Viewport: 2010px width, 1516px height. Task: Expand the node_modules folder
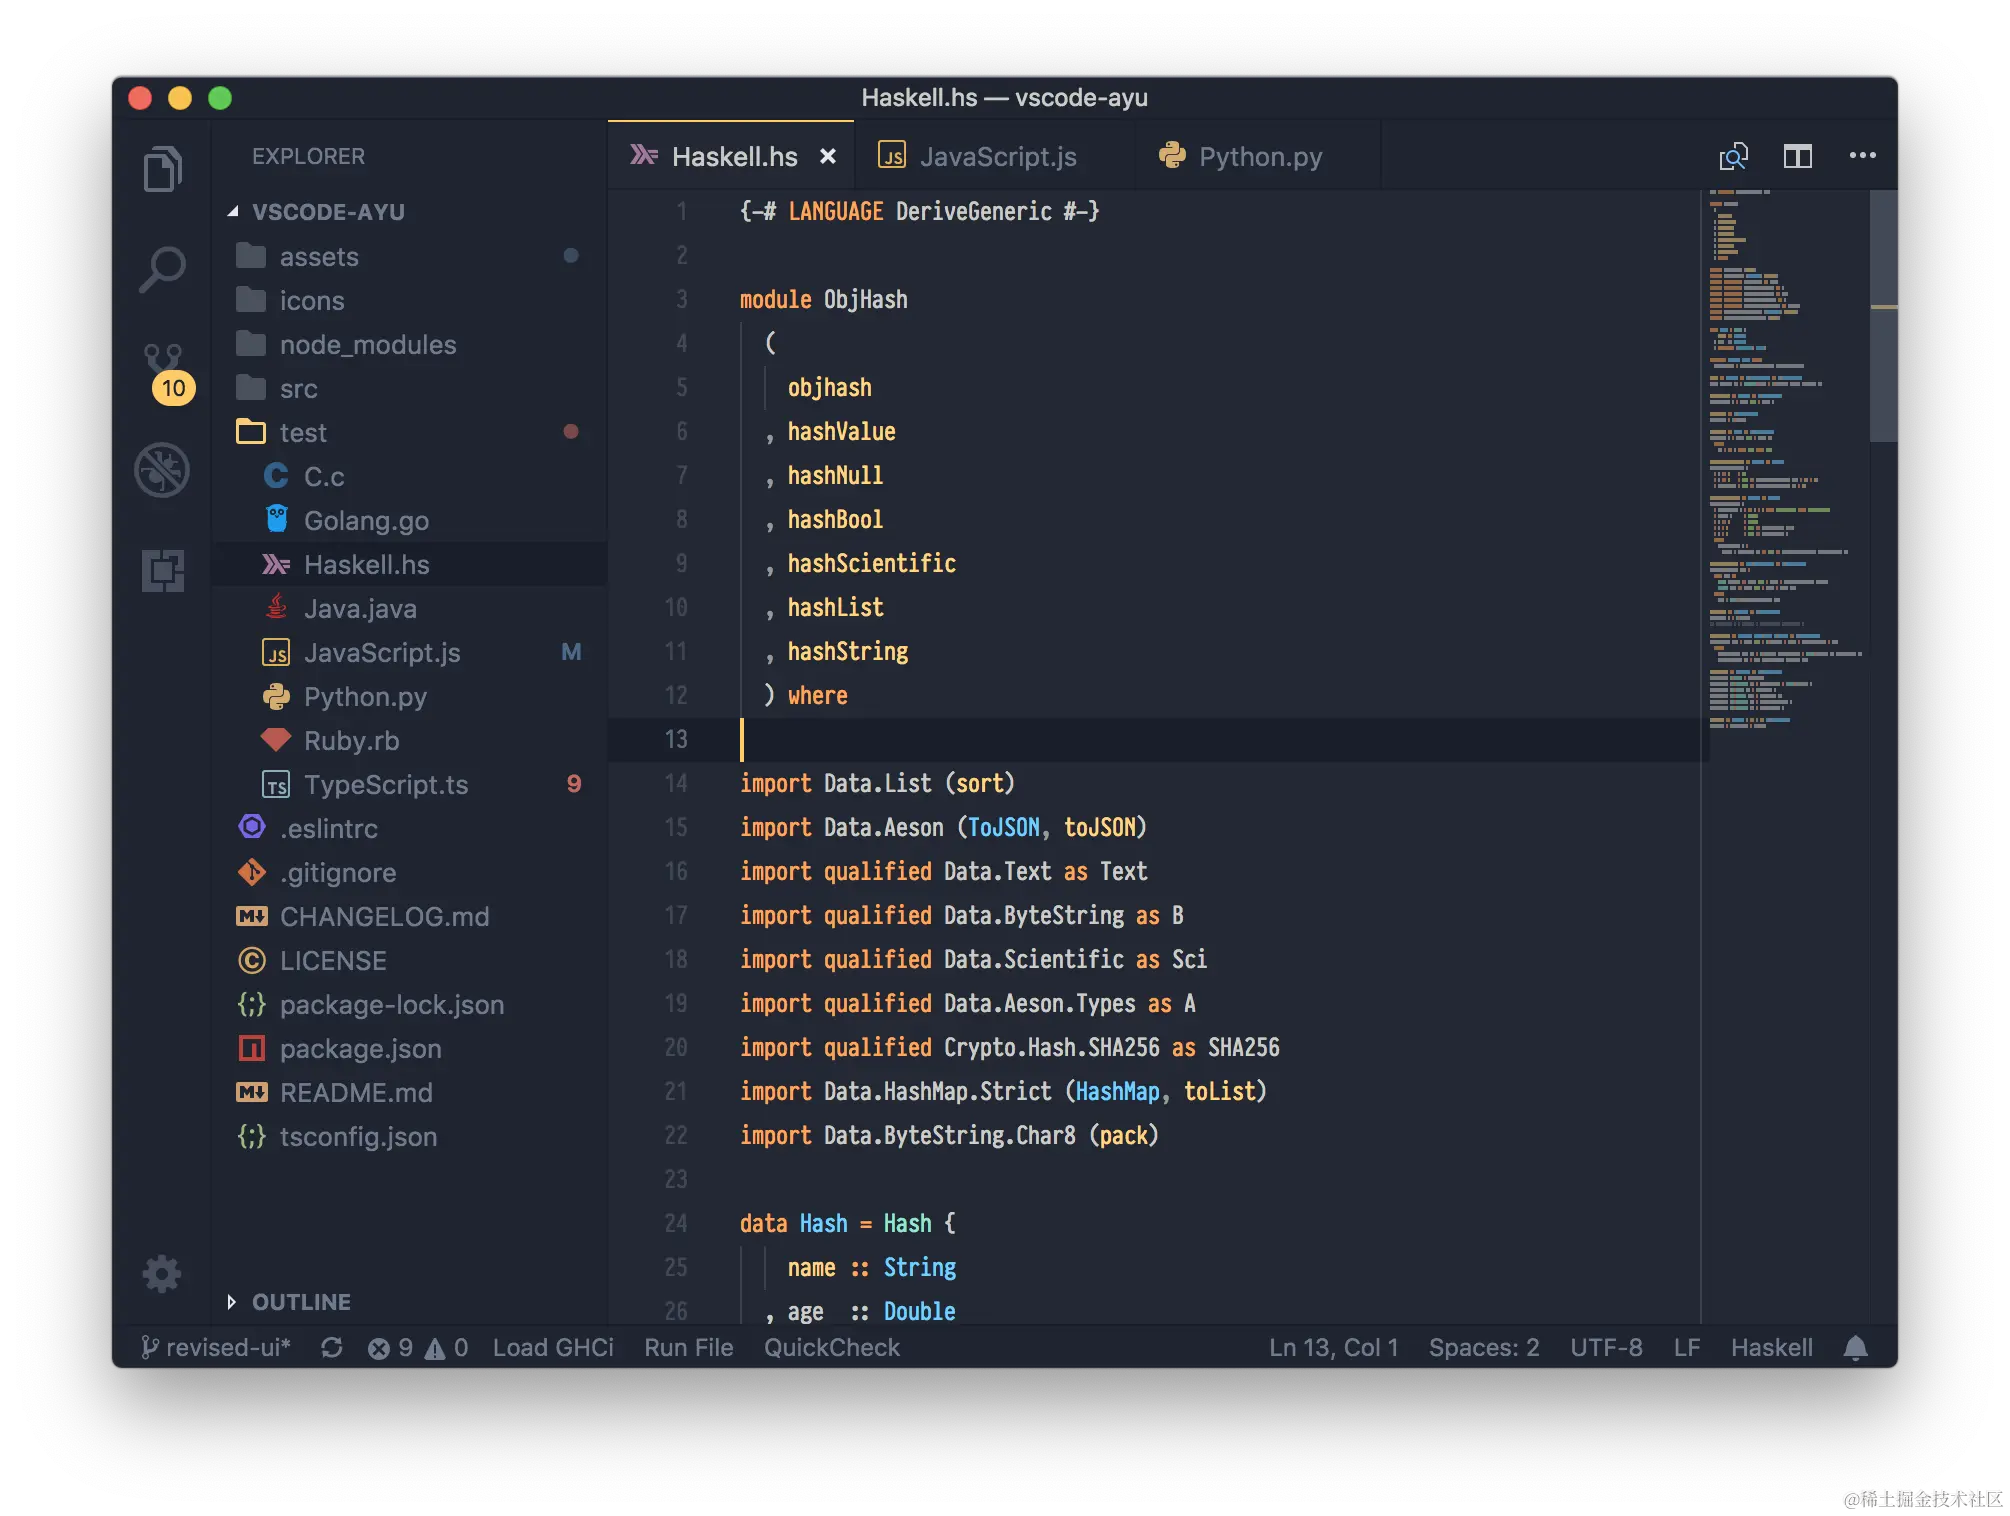(x=367, y=345)
